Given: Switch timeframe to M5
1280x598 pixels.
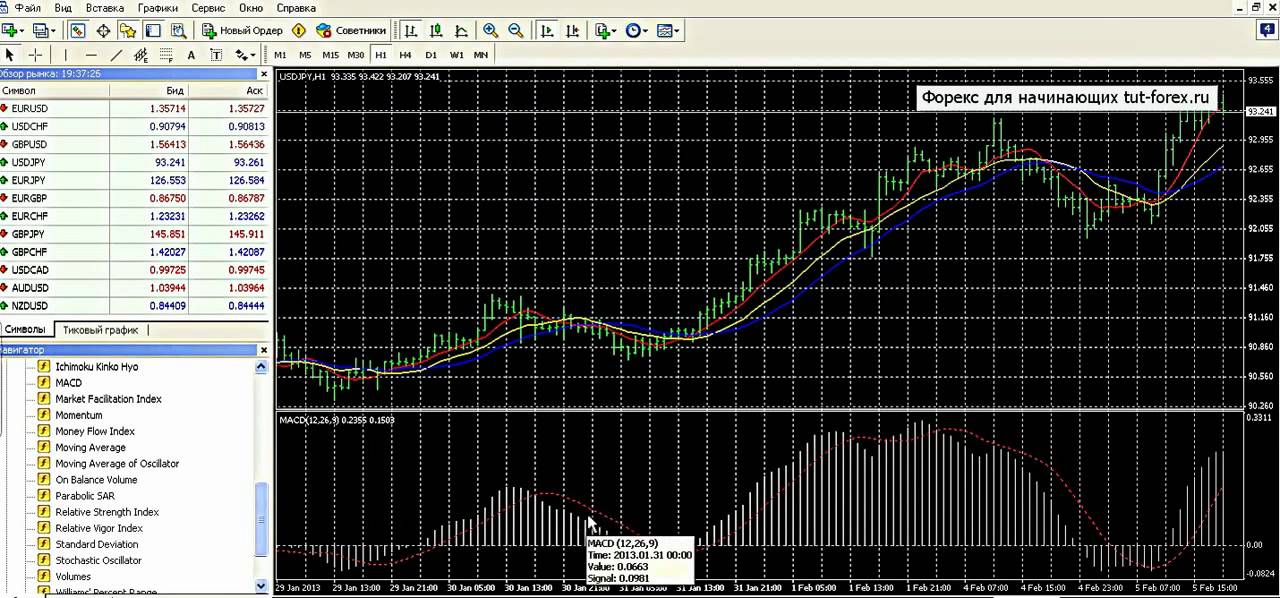Looking at the screenshot, I should tap(305, 55).
